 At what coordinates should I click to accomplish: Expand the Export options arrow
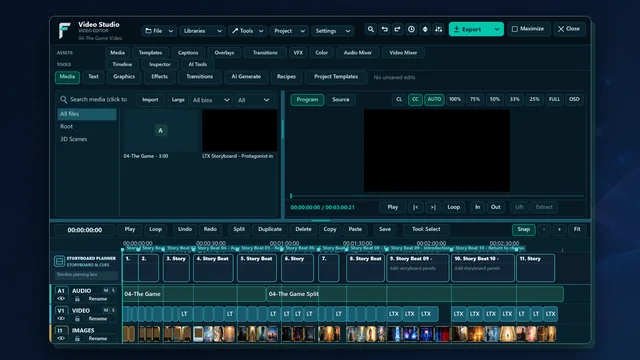[497, 29]
